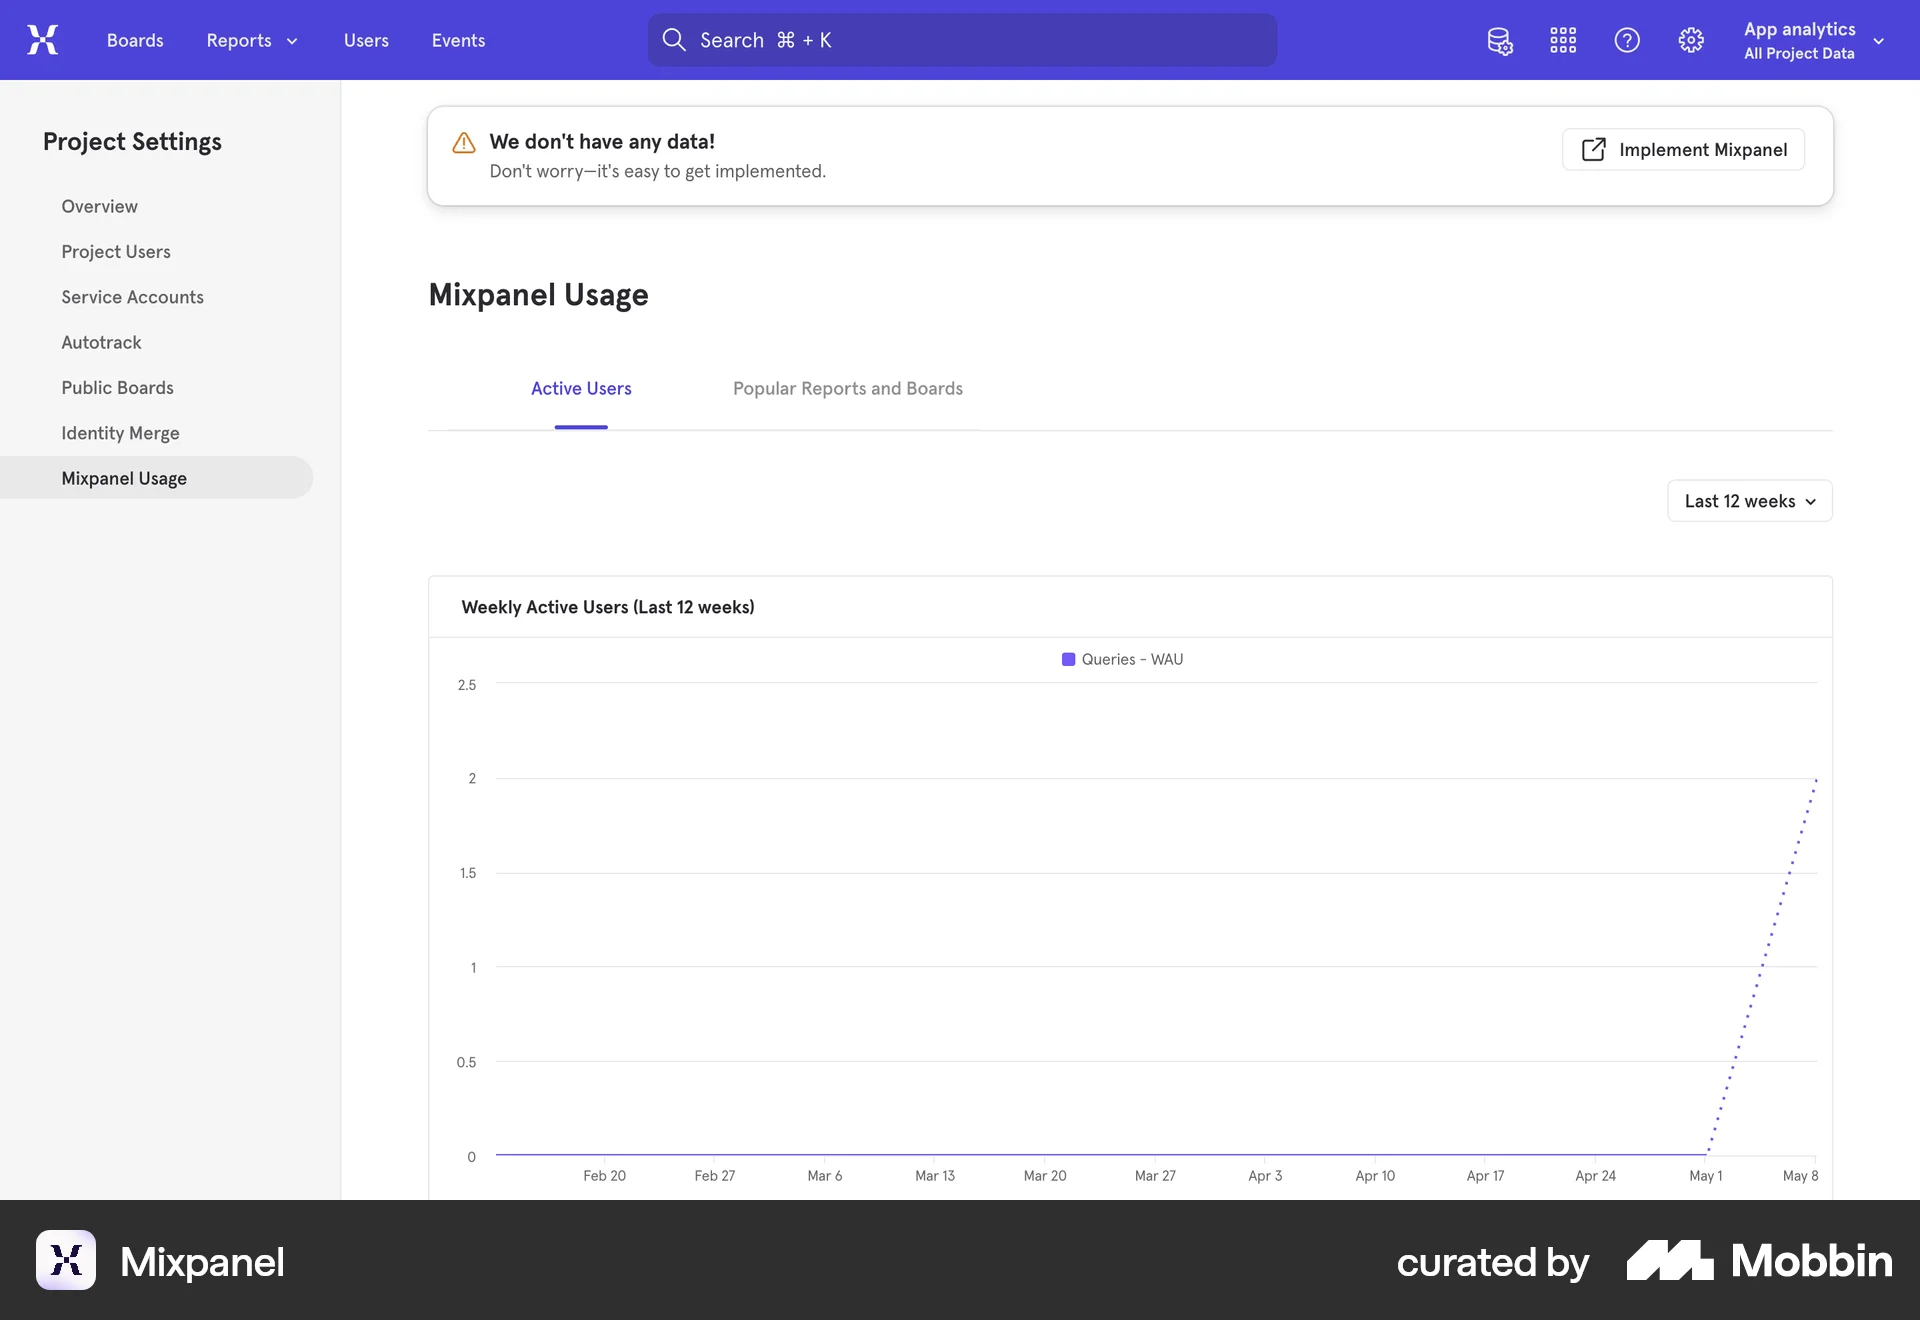Screen dimensions: 1920x1320
Task: Click the May 8 data point on chart
Action: (1816, 779)
